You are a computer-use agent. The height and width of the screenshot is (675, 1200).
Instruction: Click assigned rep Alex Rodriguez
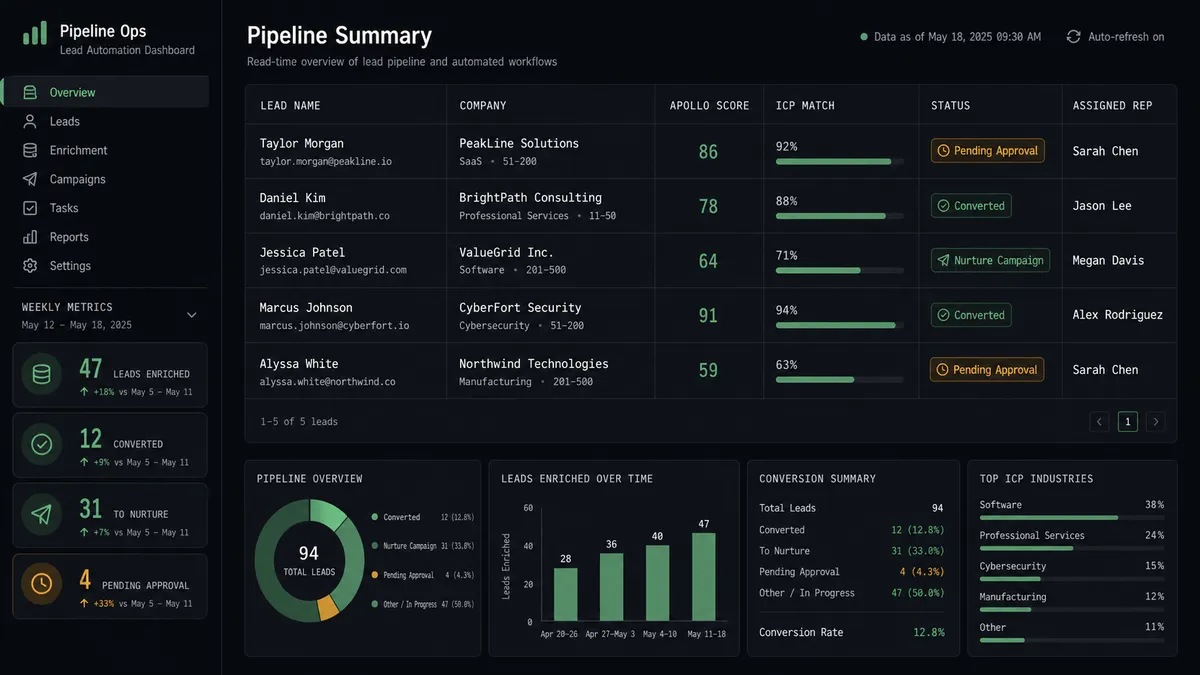1118,315
